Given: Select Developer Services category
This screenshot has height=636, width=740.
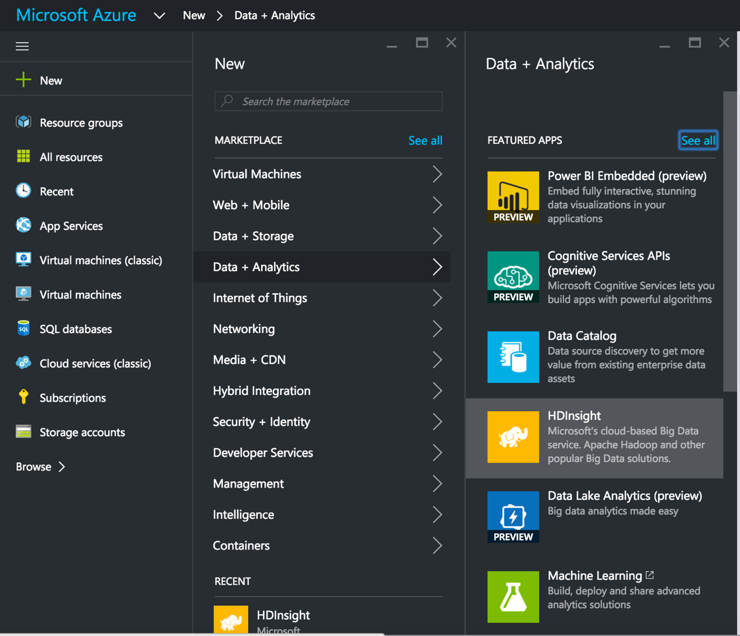Looking at the screenshot, I should pos(321,452).
